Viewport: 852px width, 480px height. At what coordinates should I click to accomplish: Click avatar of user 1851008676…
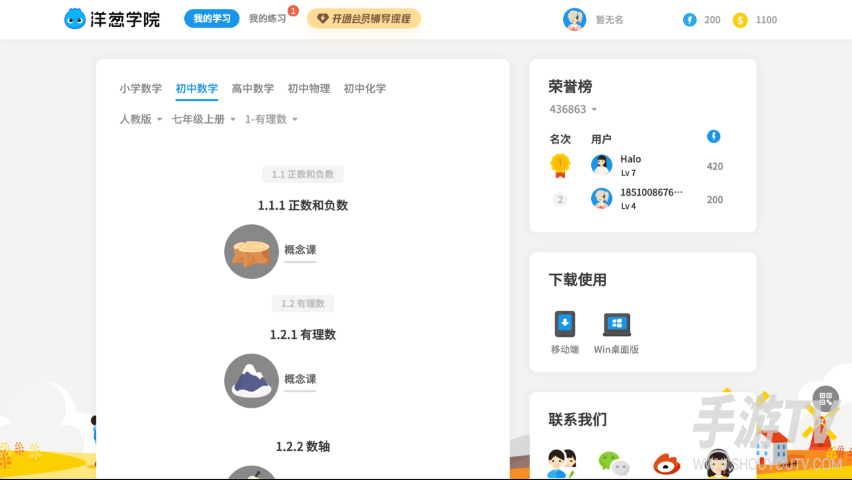coord(602,198)
